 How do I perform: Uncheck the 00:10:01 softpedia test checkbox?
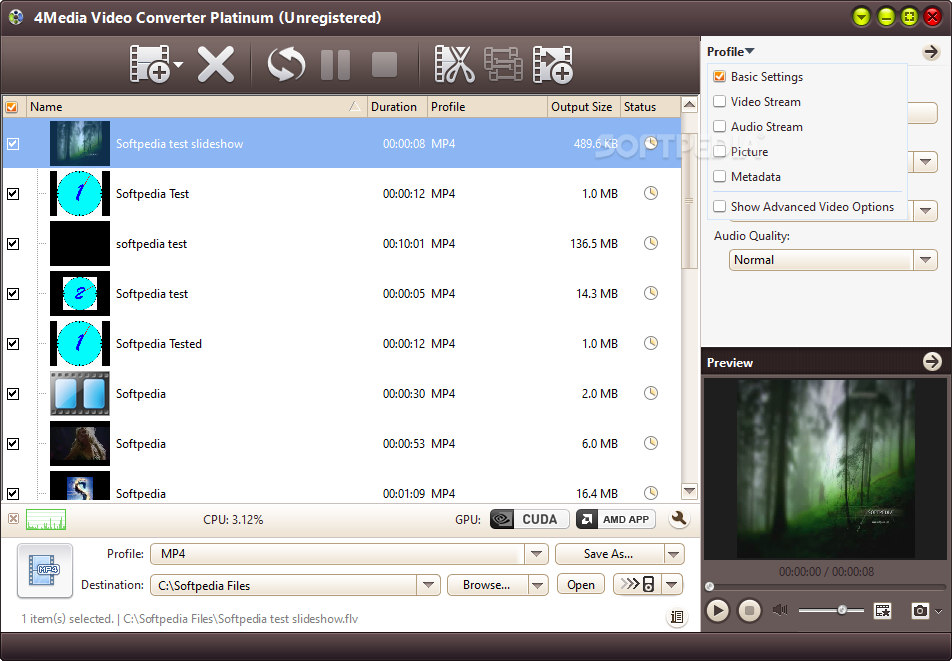point(13,243)
